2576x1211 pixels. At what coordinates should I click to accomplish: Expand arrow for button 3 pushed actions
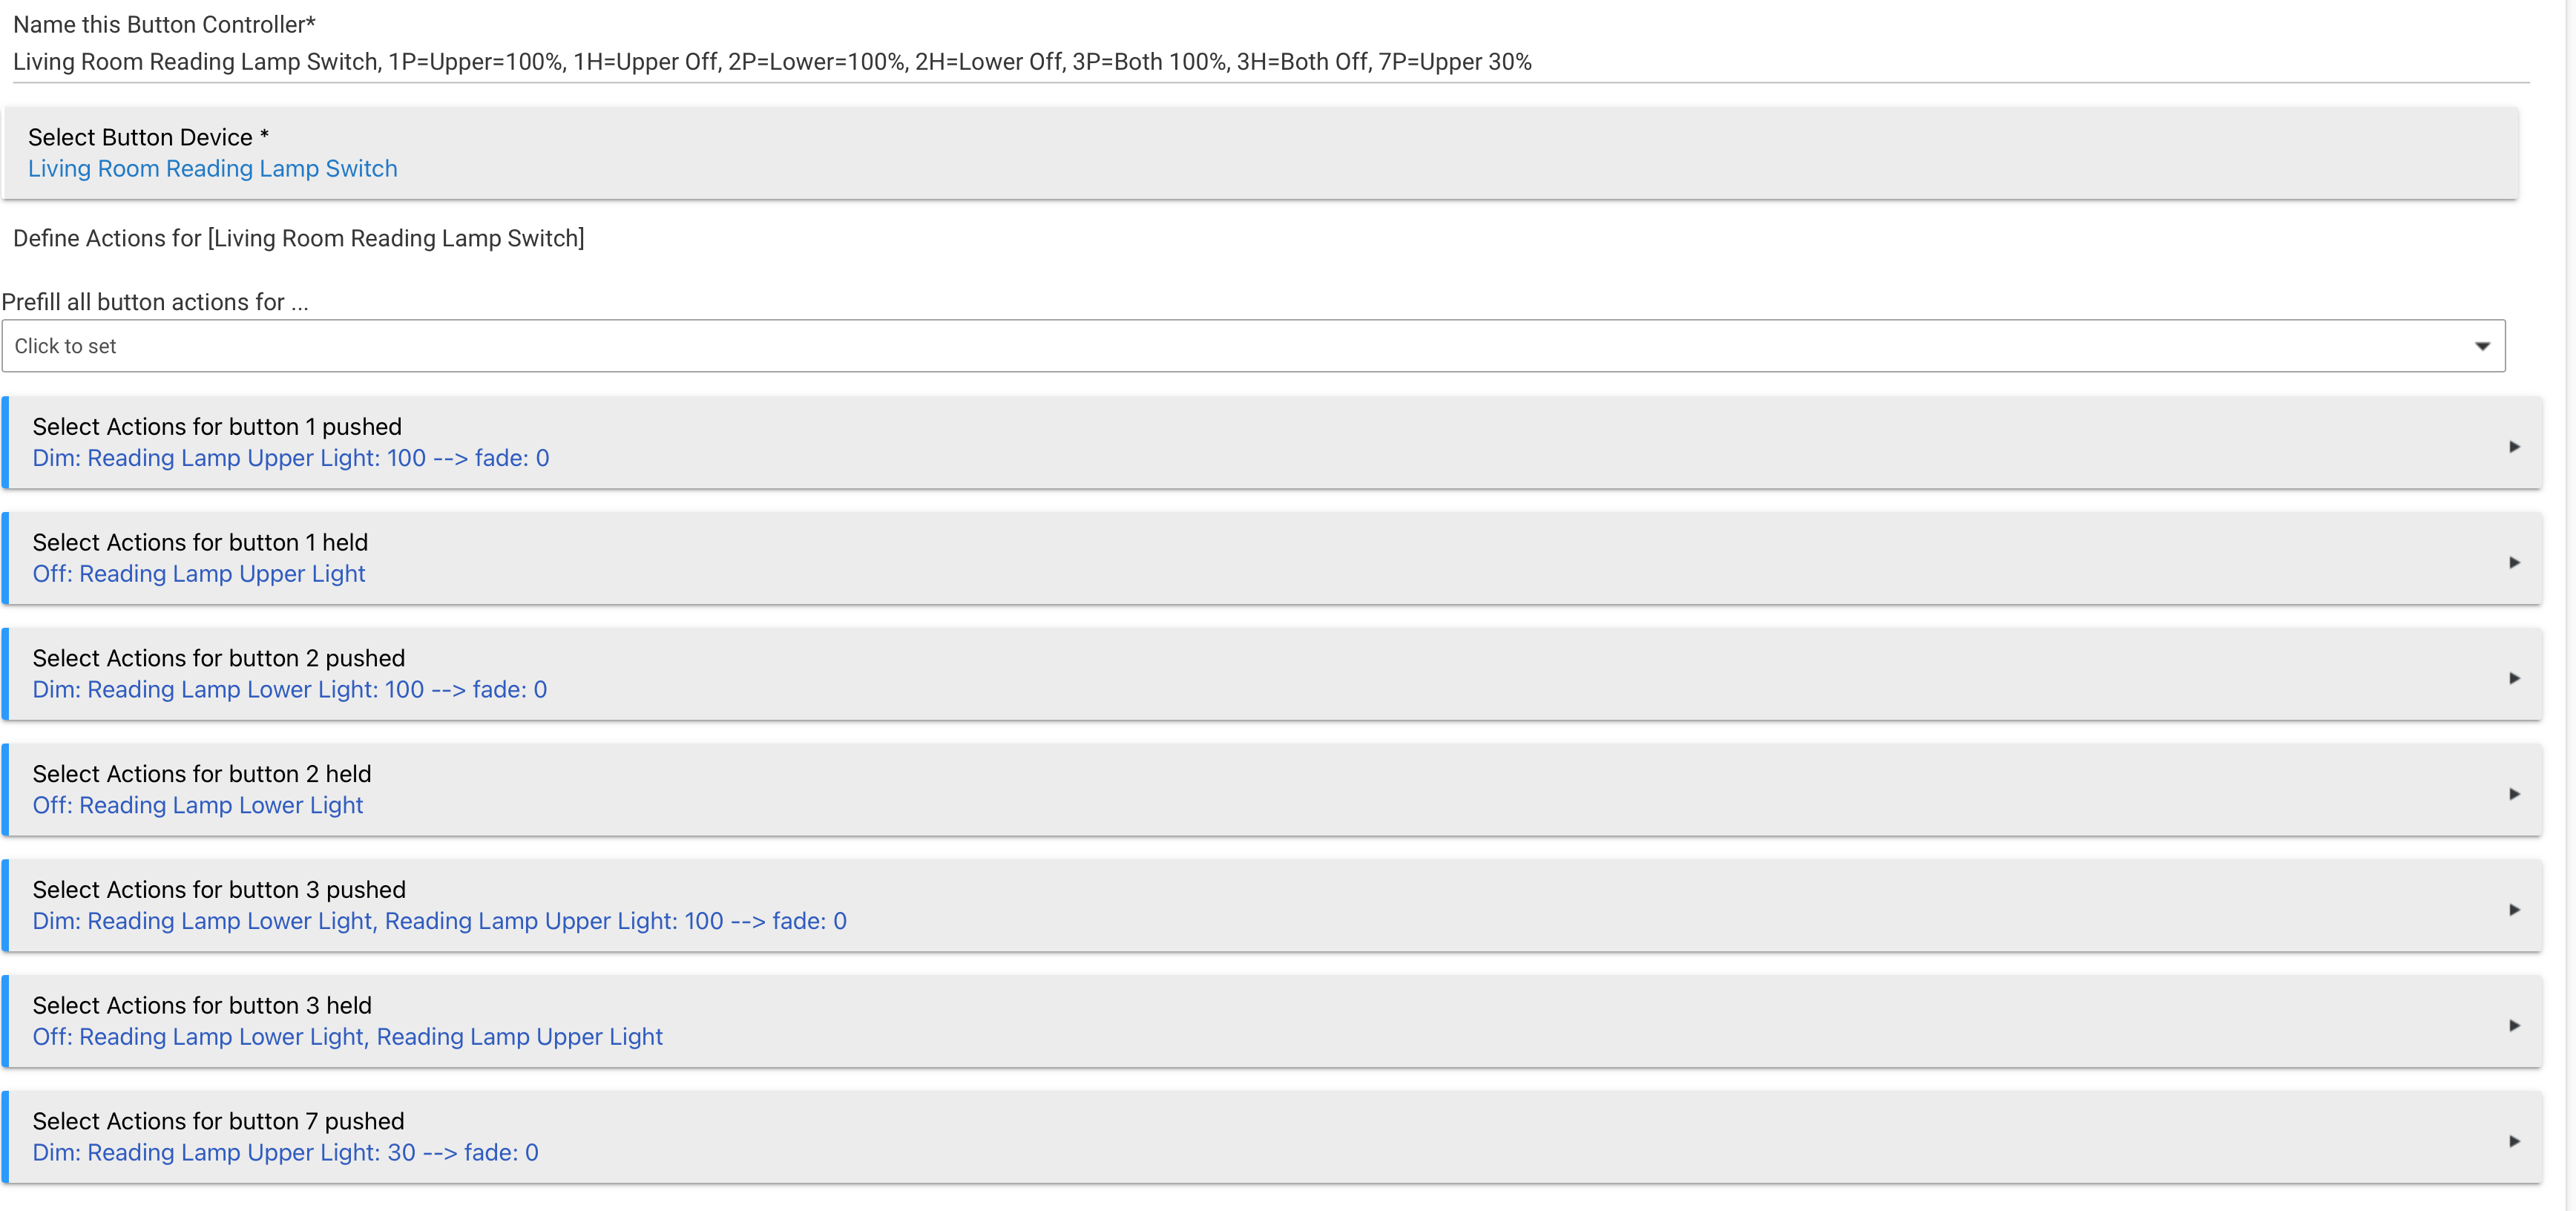click(x=2514, y=910)
